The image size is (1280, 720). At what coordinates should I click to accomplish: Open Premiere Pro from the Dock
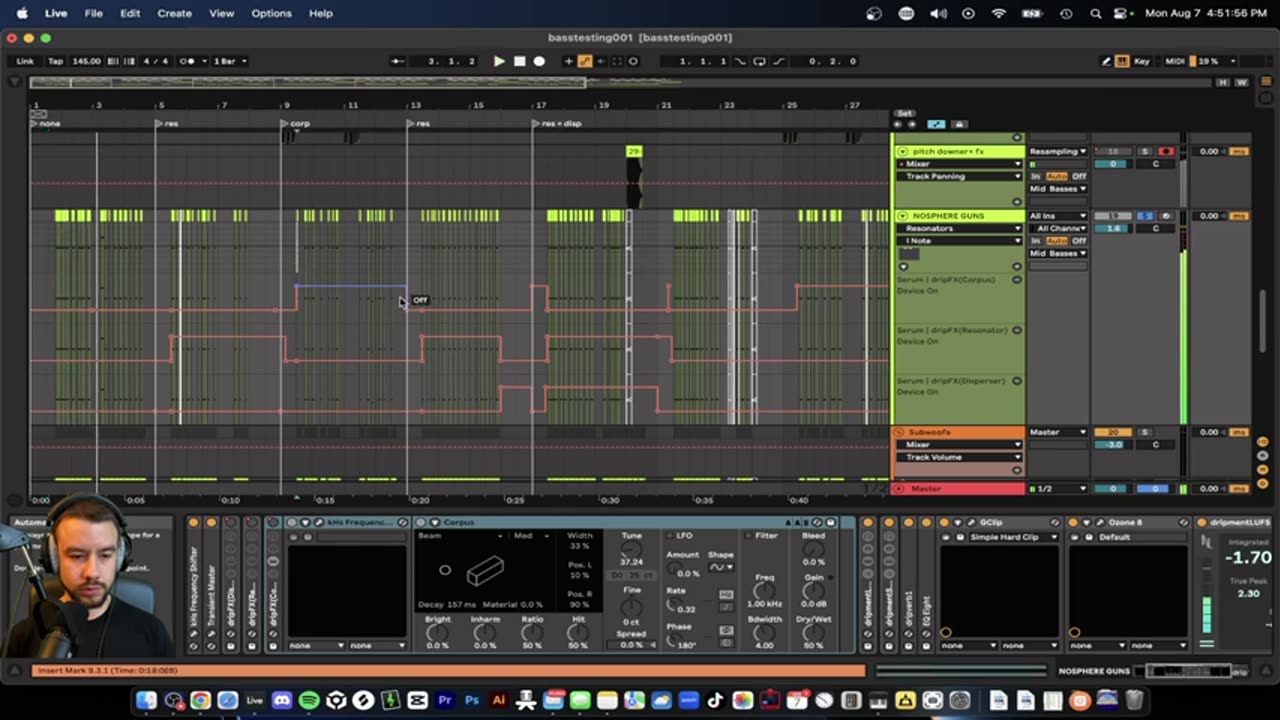445,701
